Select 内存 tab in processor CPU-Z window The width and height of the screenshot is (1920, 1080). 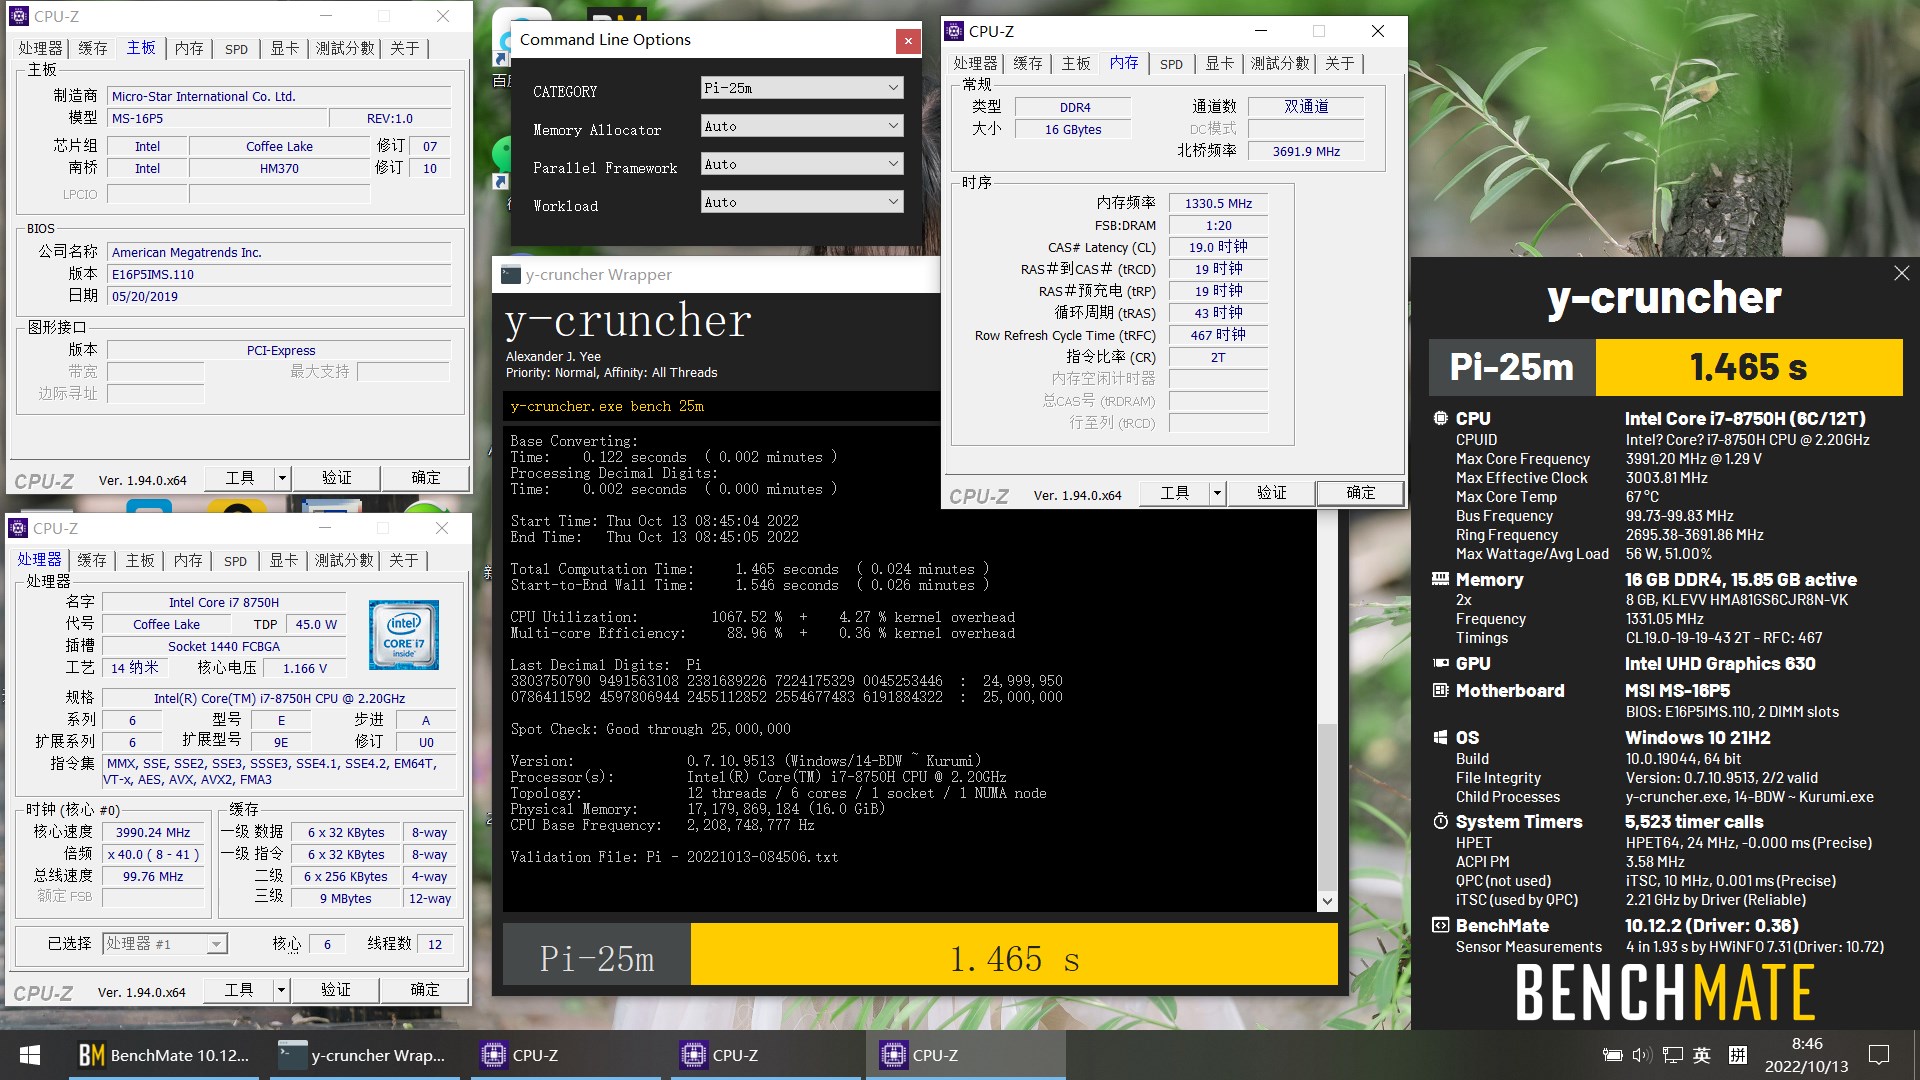(x=188, y=561)
